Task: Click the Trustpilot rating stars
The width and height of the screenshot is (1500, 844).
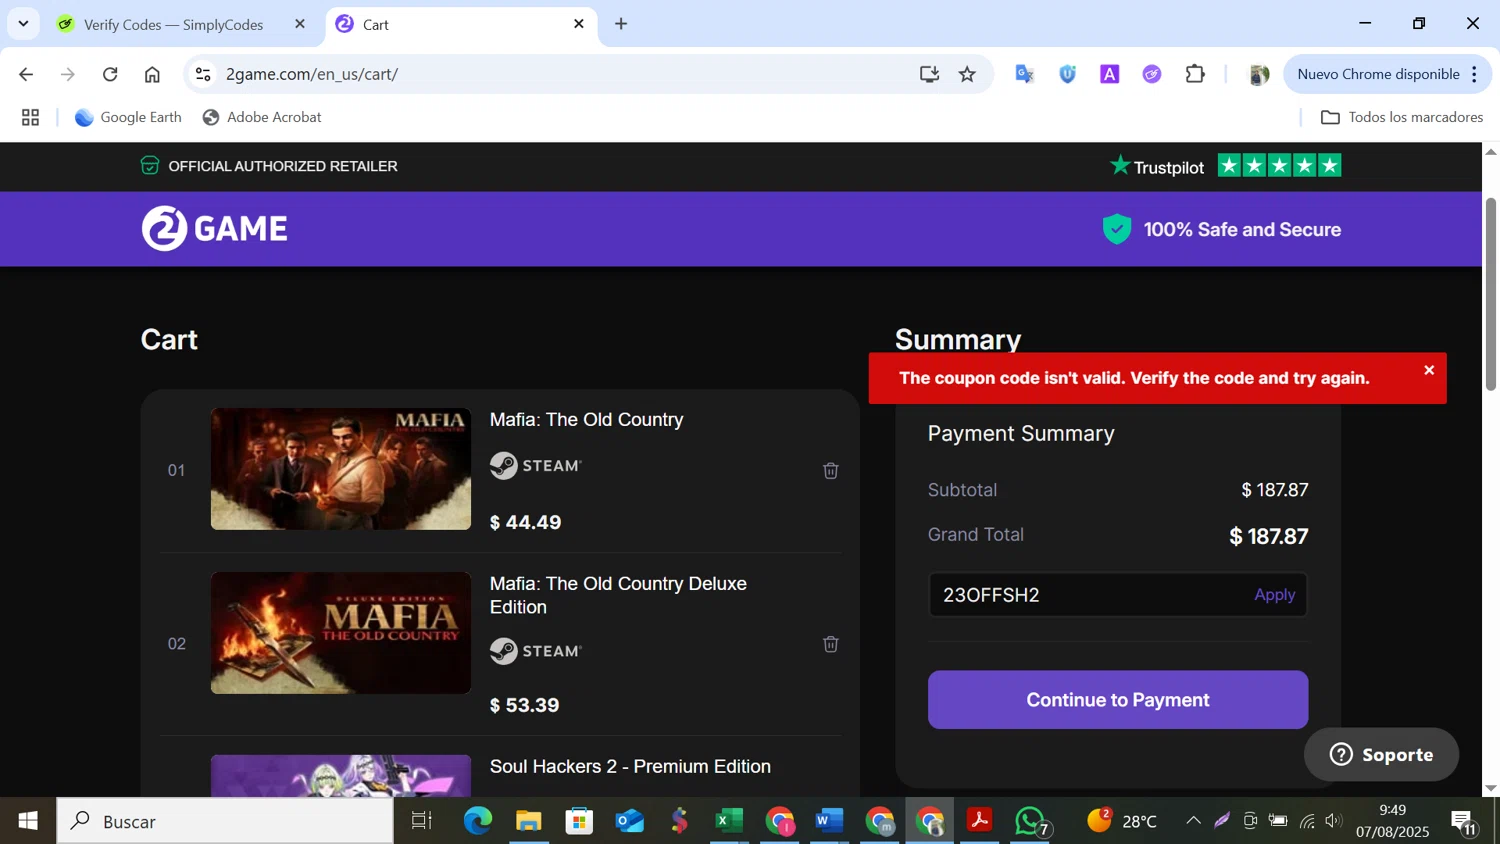Action: [x=1279, y=166]
